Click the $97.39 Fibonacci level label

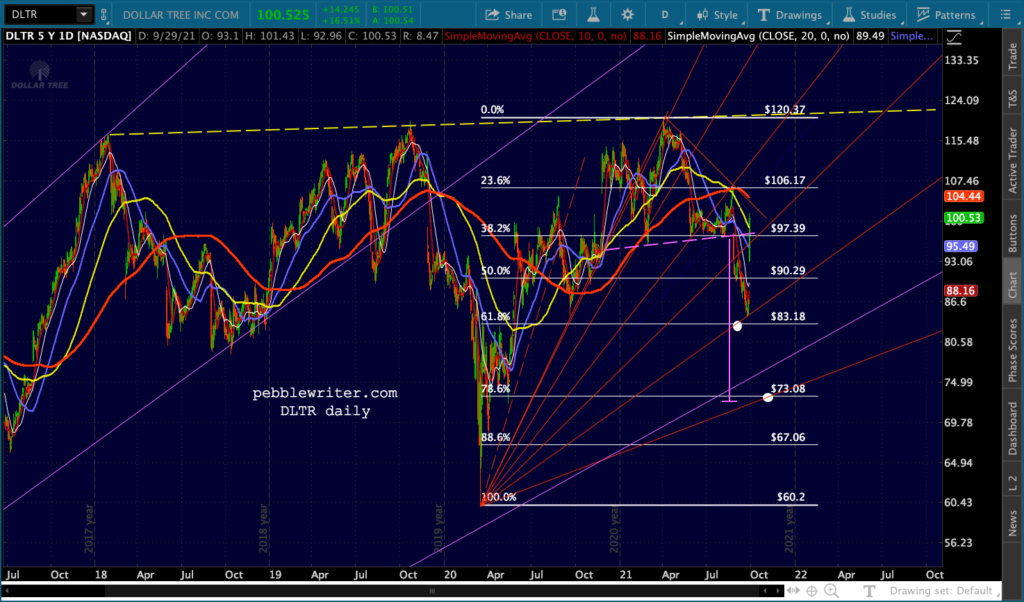click(788, 228)
